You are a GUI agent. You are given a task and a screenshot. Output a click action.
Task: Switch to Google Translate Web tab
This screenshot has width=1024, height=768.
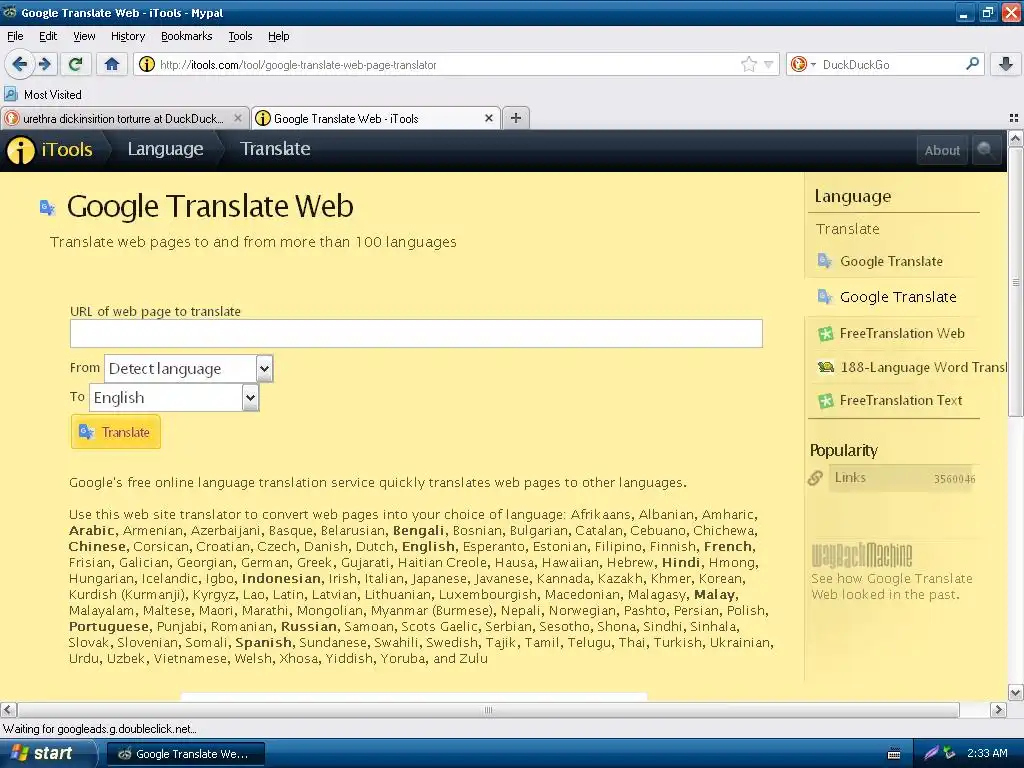376,118
